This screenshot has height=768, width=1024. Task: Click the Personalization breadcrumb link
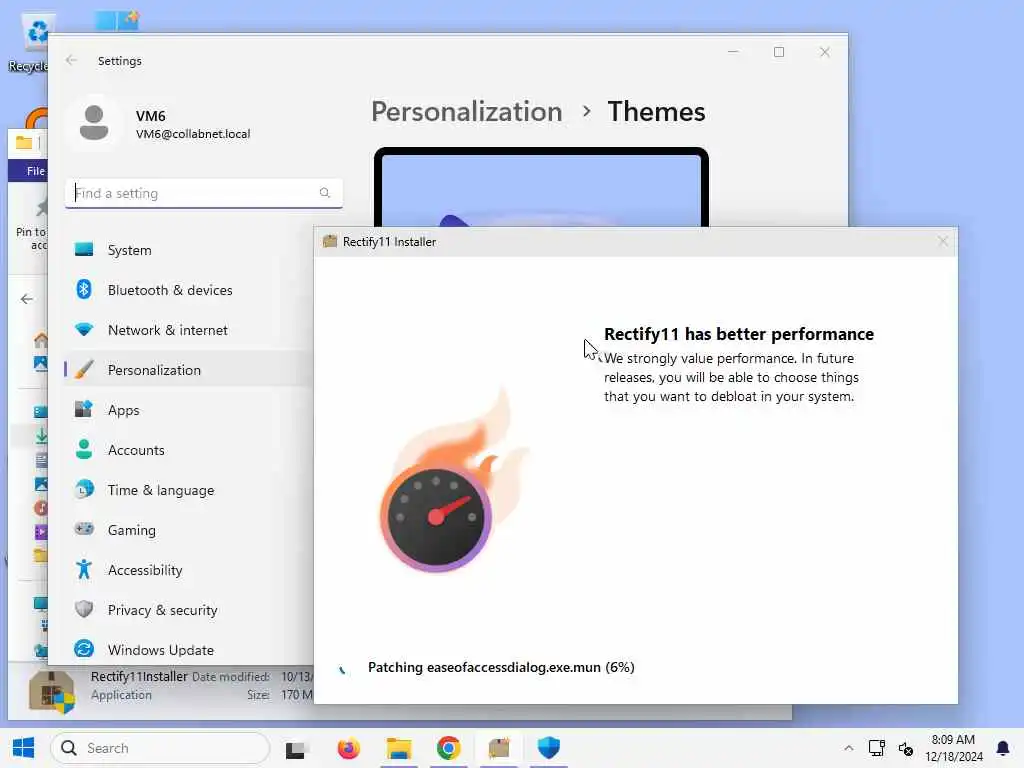[x=466, y=112]
